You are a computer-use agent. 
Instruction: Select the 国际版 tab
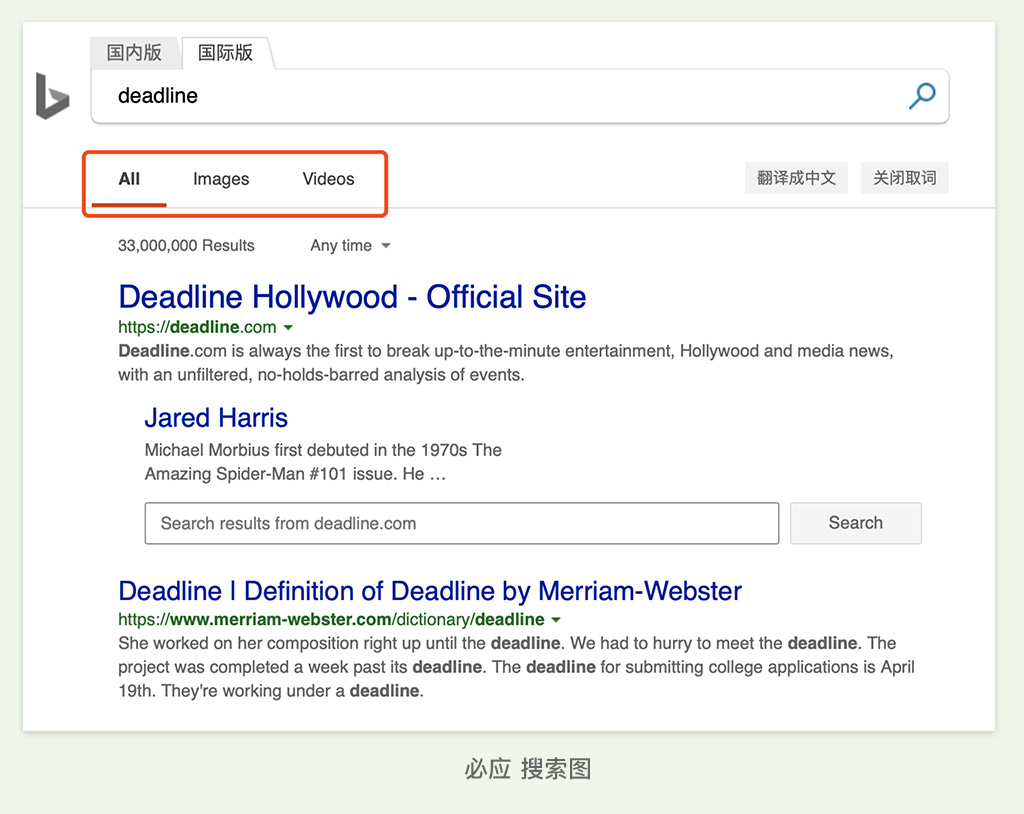pyautogui.click(x=225, y=53)
